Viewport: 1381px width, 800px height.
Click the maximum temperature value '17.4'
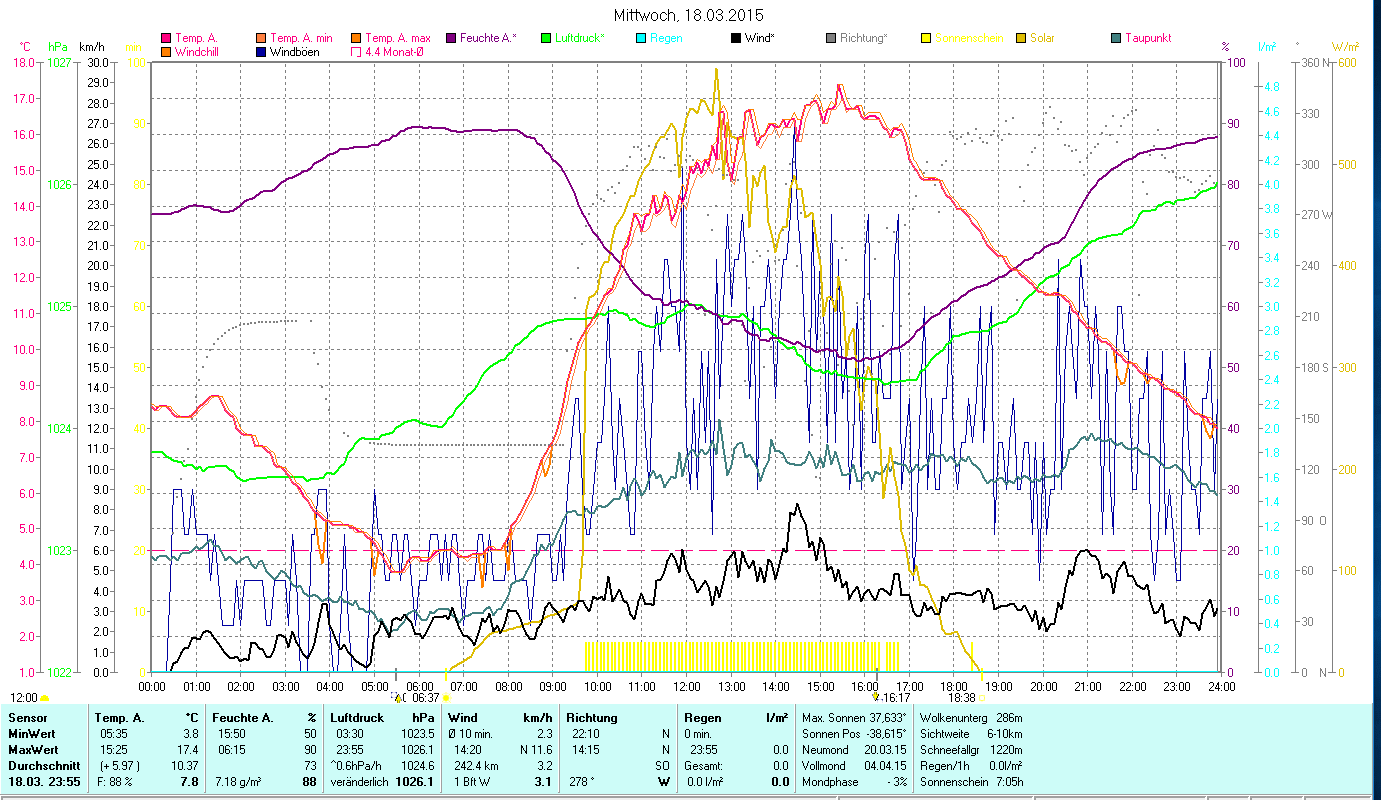189,750
